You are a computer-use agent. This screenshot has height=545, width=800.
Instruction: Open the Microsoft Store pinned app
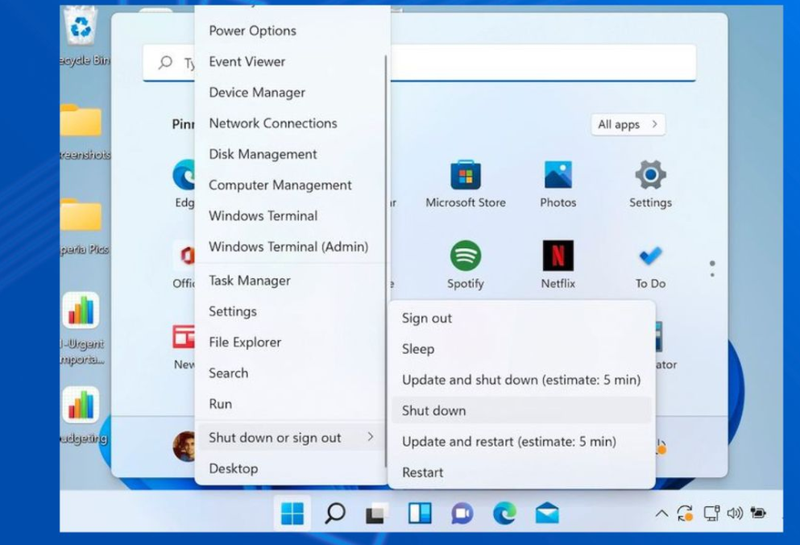click(465, 184)
